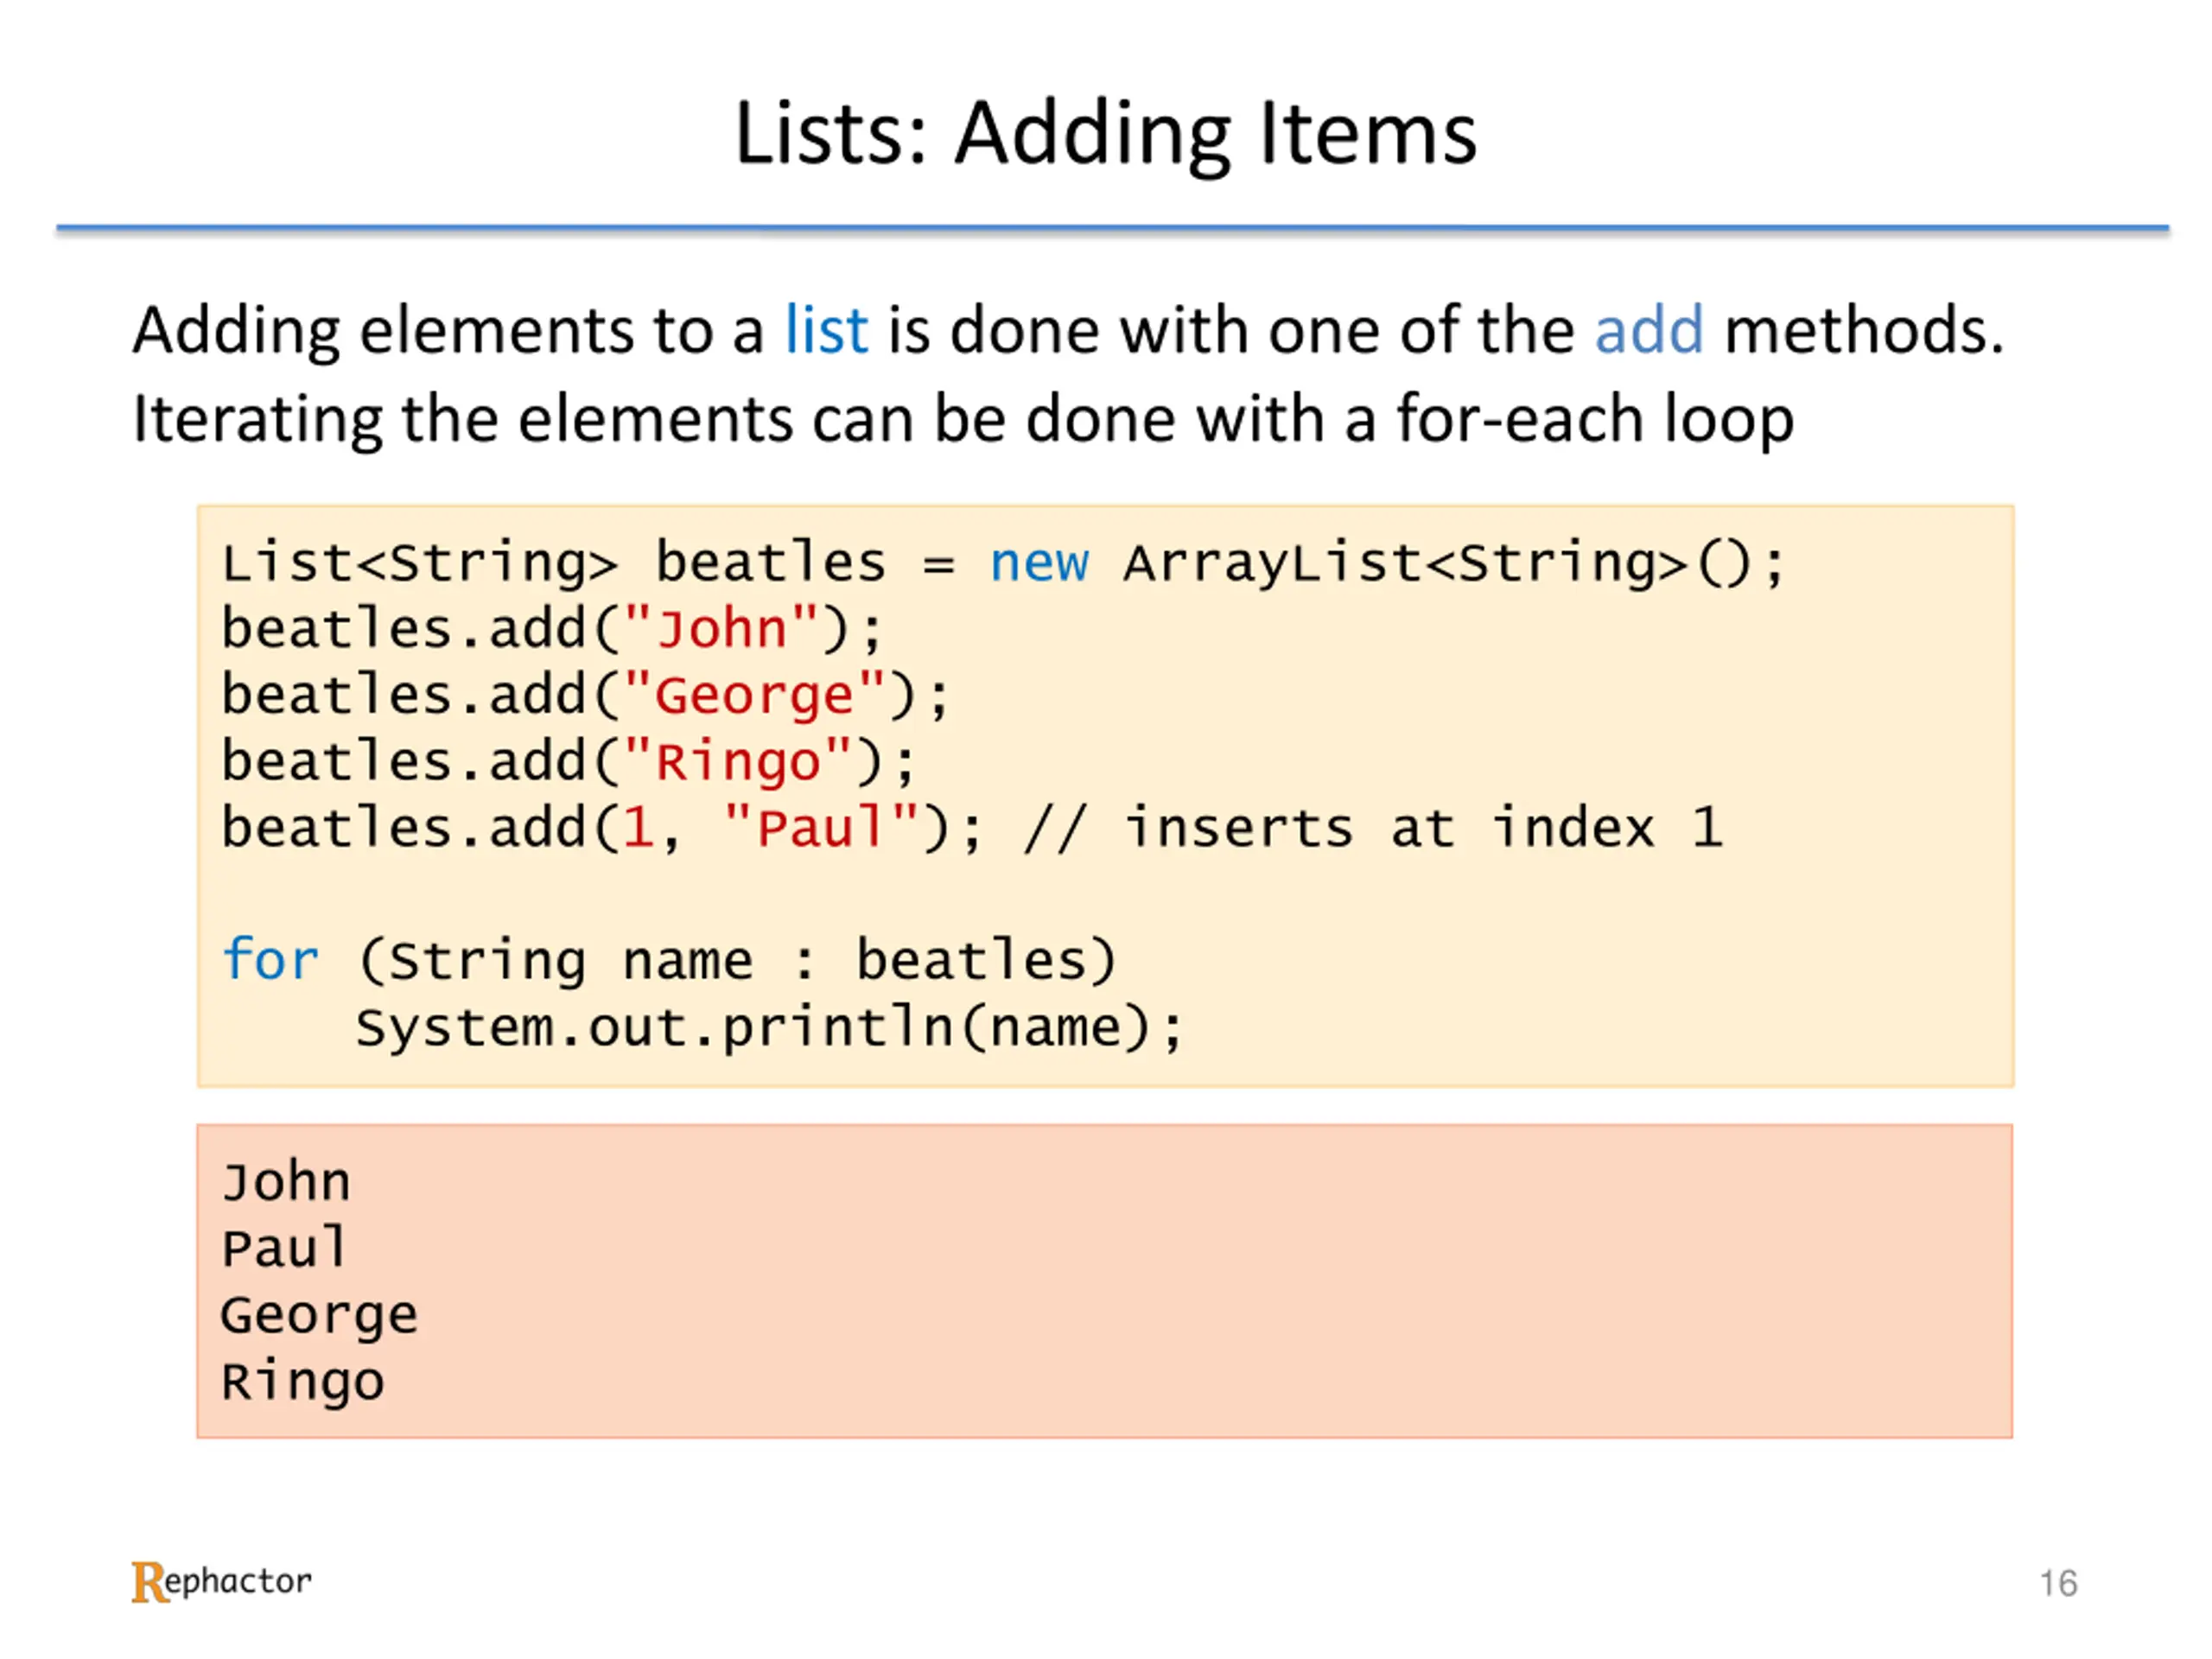
Task: Click the "Ringo" string literal in the code
Action: point(737,761)
